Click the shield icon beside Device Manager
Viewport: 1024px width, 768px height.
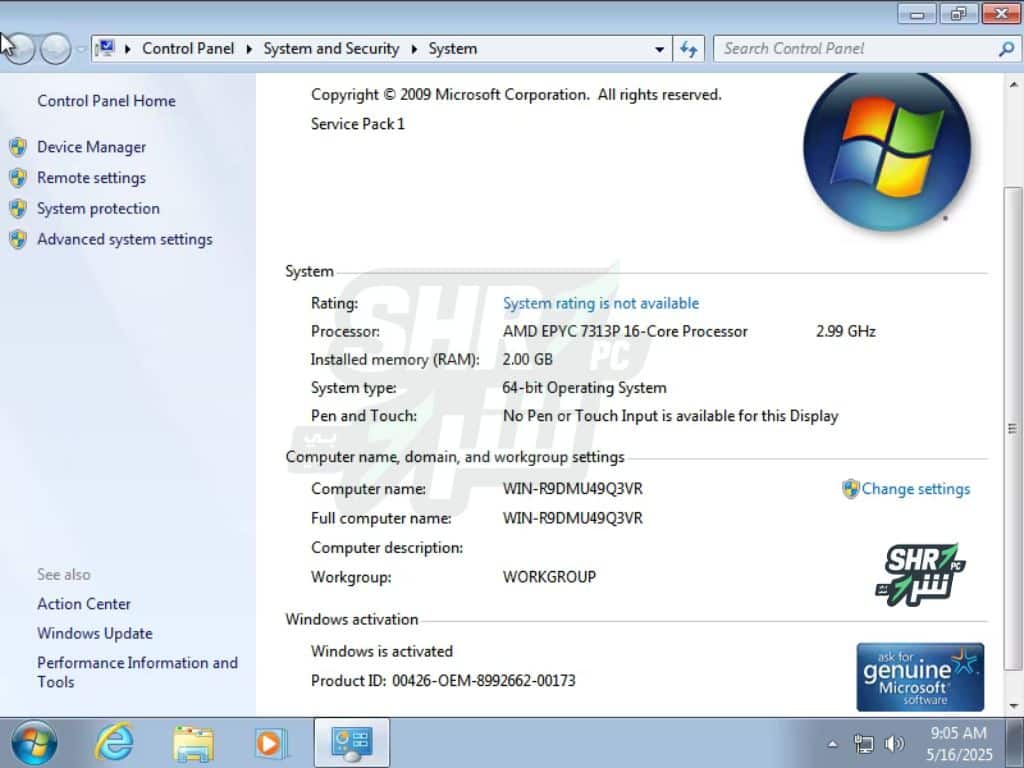pyautogui.click(x=18, y=147)
